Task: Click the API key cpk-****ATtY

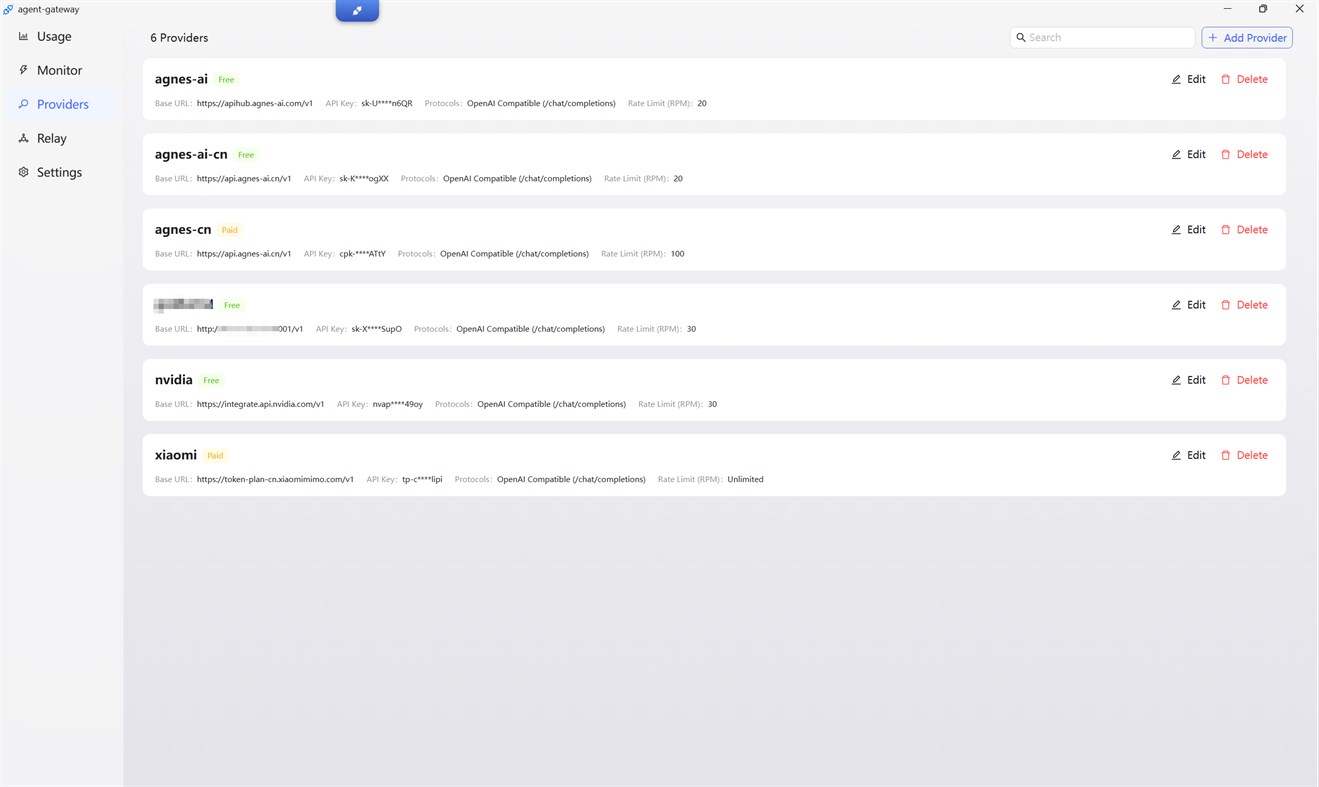Action: [363, 254]
